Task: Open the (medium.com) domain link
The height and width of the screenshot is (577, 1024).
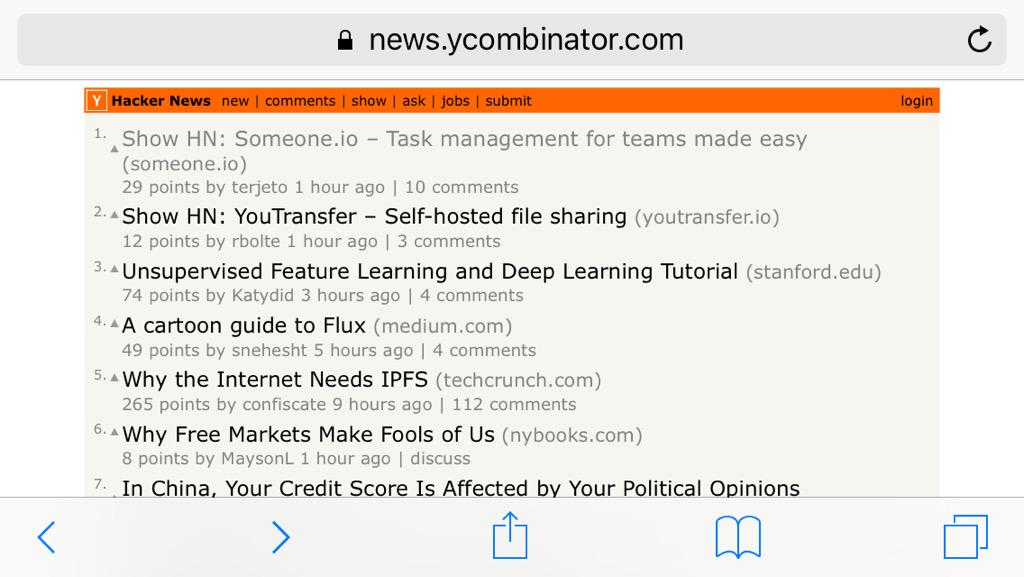Action: 443,326
